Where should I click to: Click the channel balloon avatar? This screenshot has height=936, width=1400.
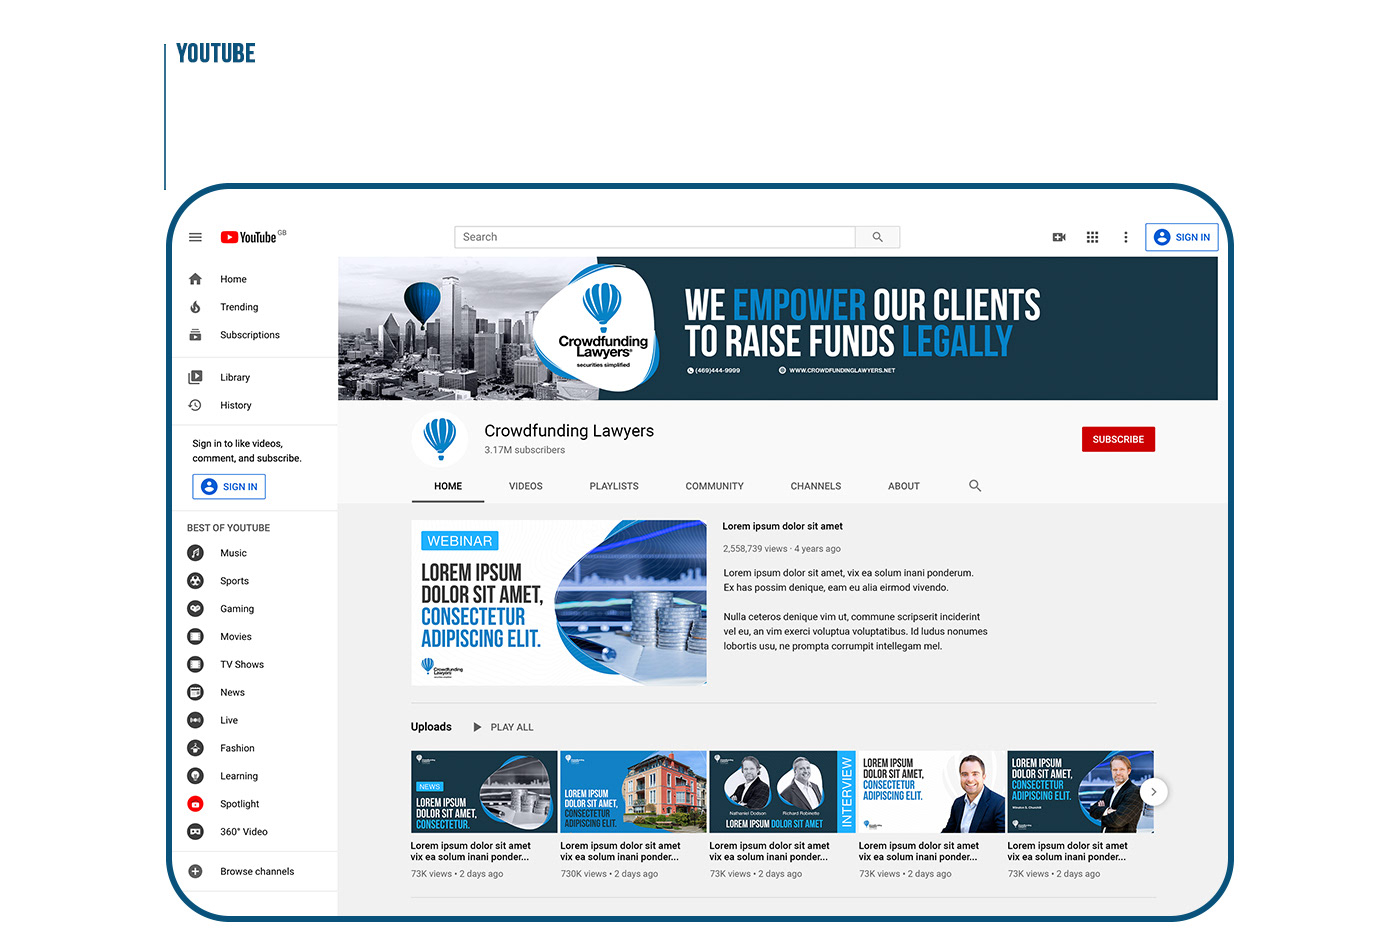point(440,439)
